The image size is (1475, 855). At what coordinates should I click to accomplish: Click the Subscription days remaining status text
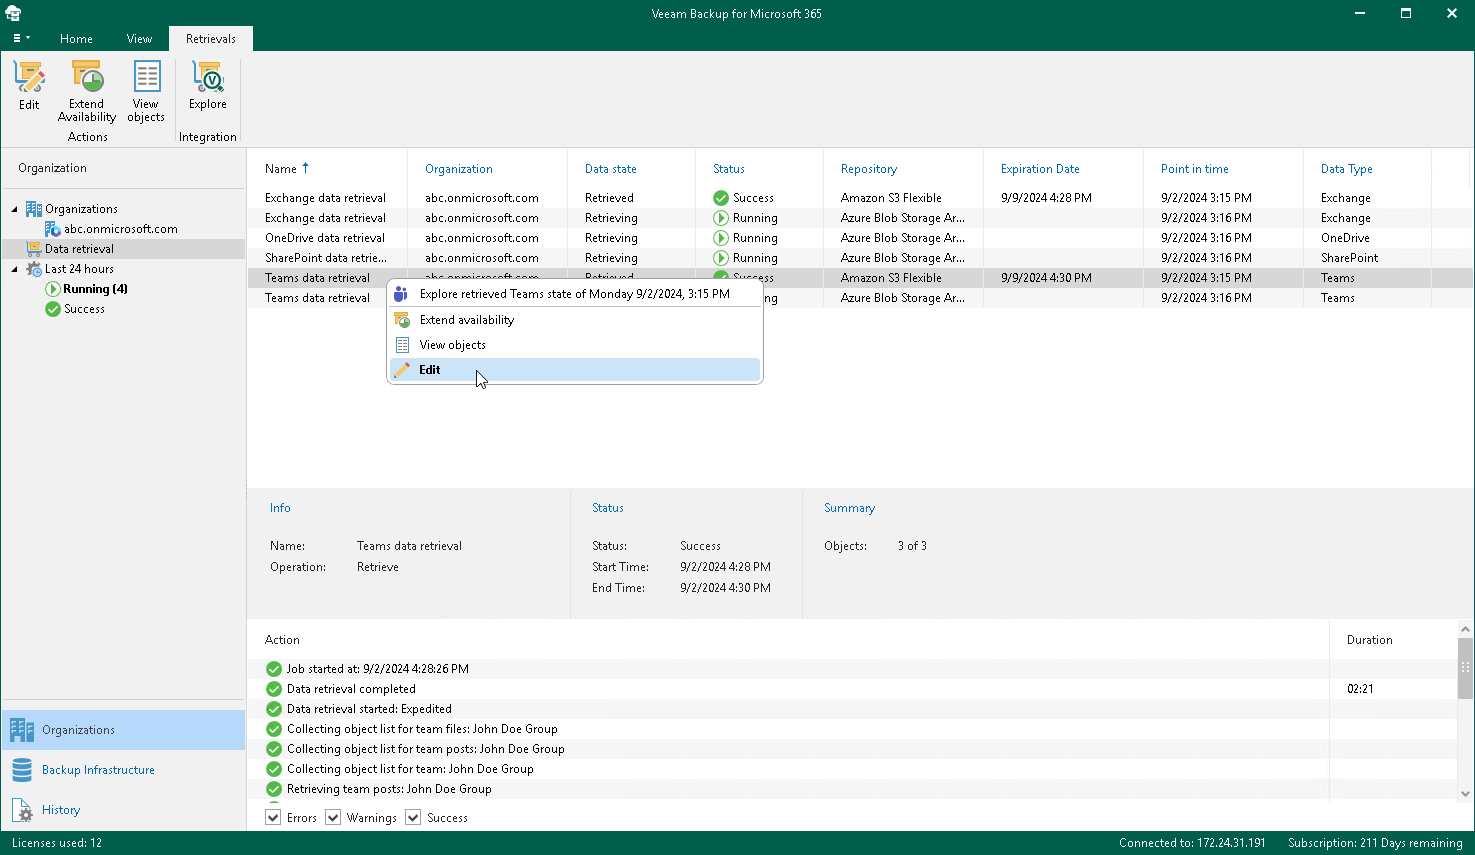(x=1375, y=843)
